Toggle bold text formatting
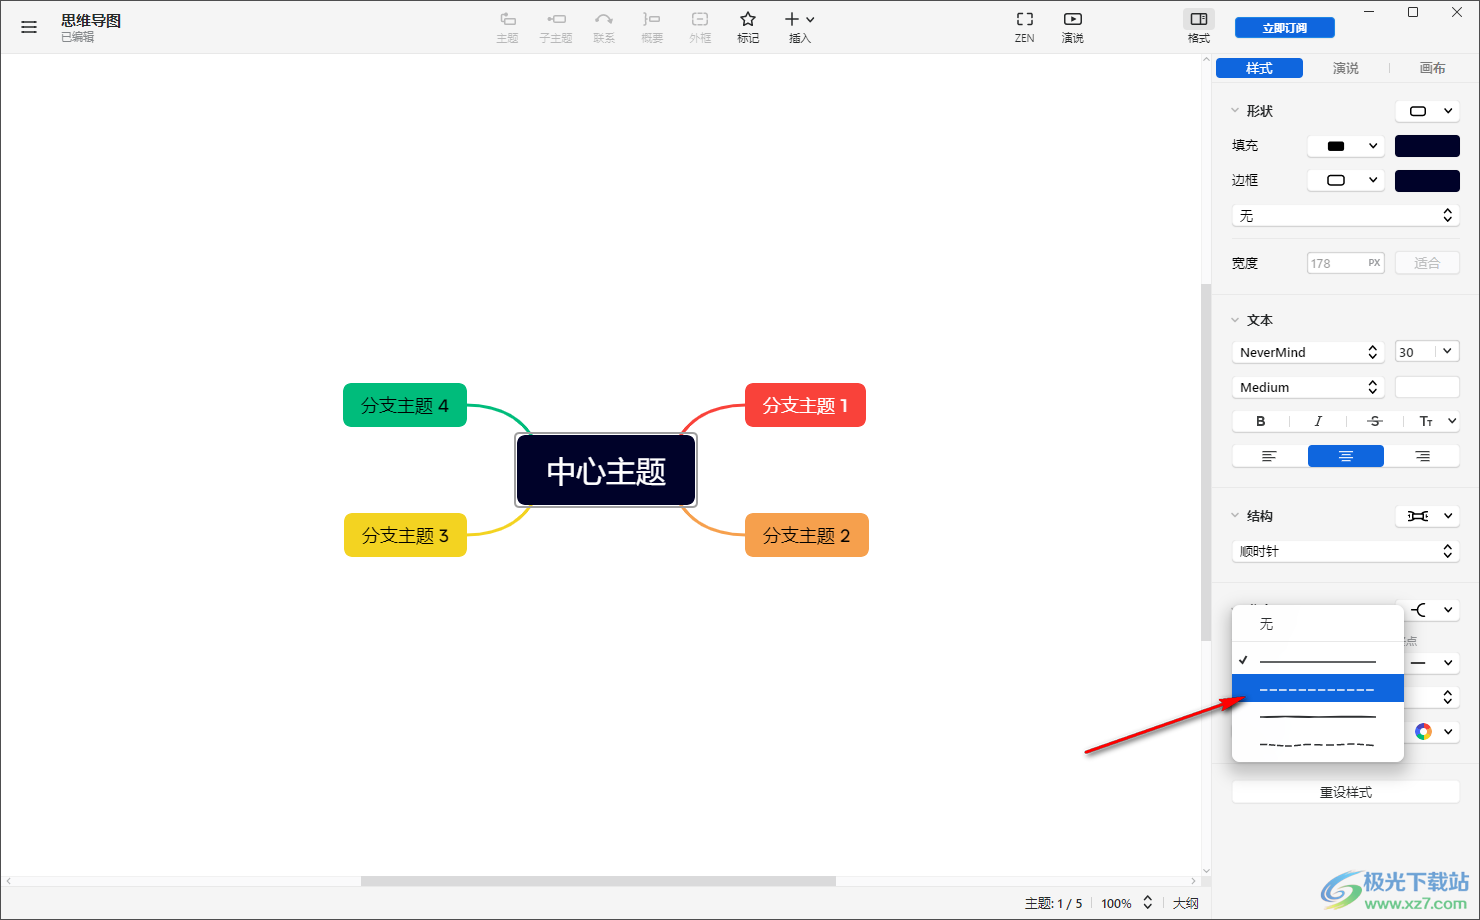 [x=1260, y=421]
